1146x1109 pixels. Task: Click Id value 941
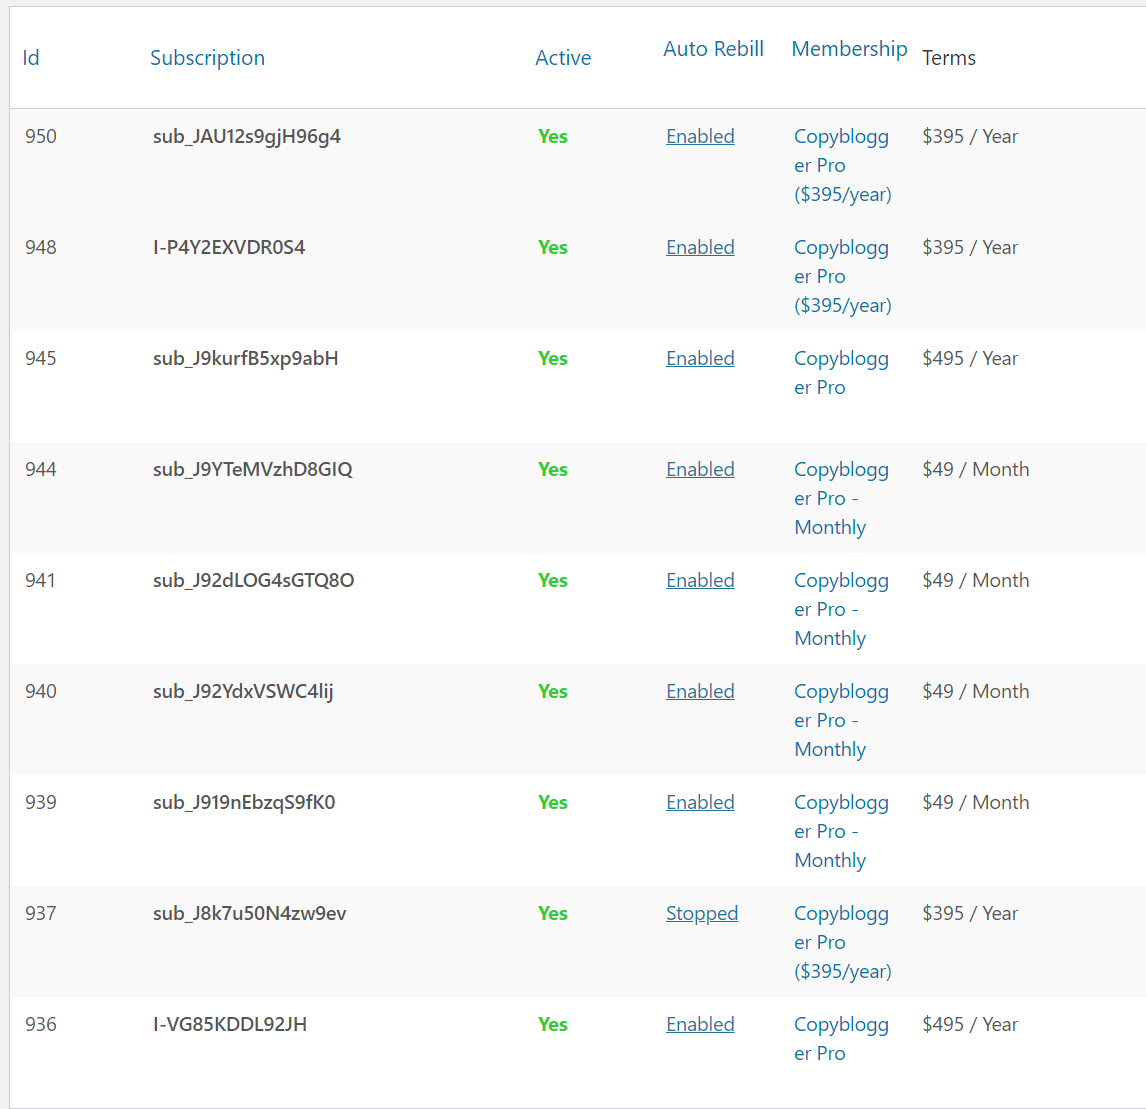click(x=40, y=581)
